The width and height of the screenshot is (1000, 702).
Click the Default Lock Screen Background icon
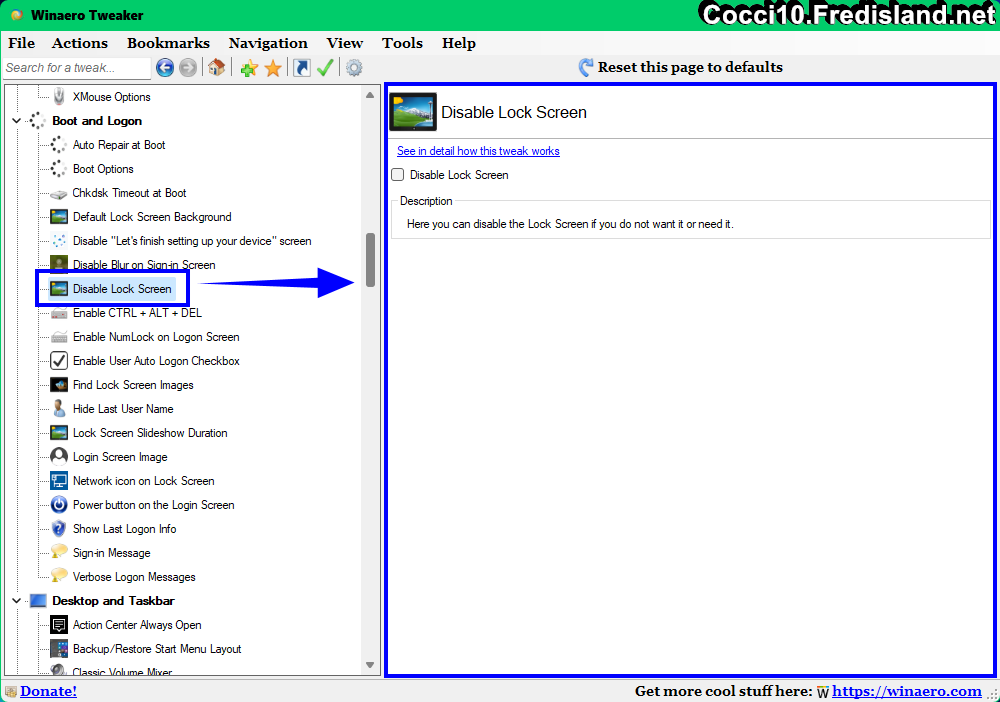(x=59, y=217)
